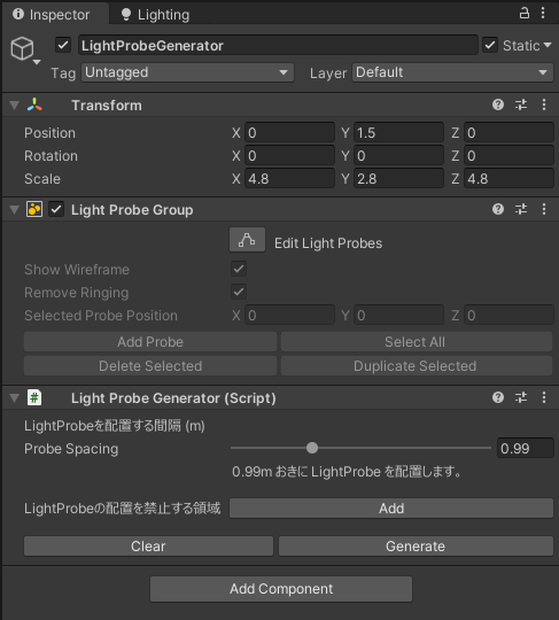This screenshot has height=620, width=559.
Task: Click the Selected Probe Position X field
Action: coord(289,315)
